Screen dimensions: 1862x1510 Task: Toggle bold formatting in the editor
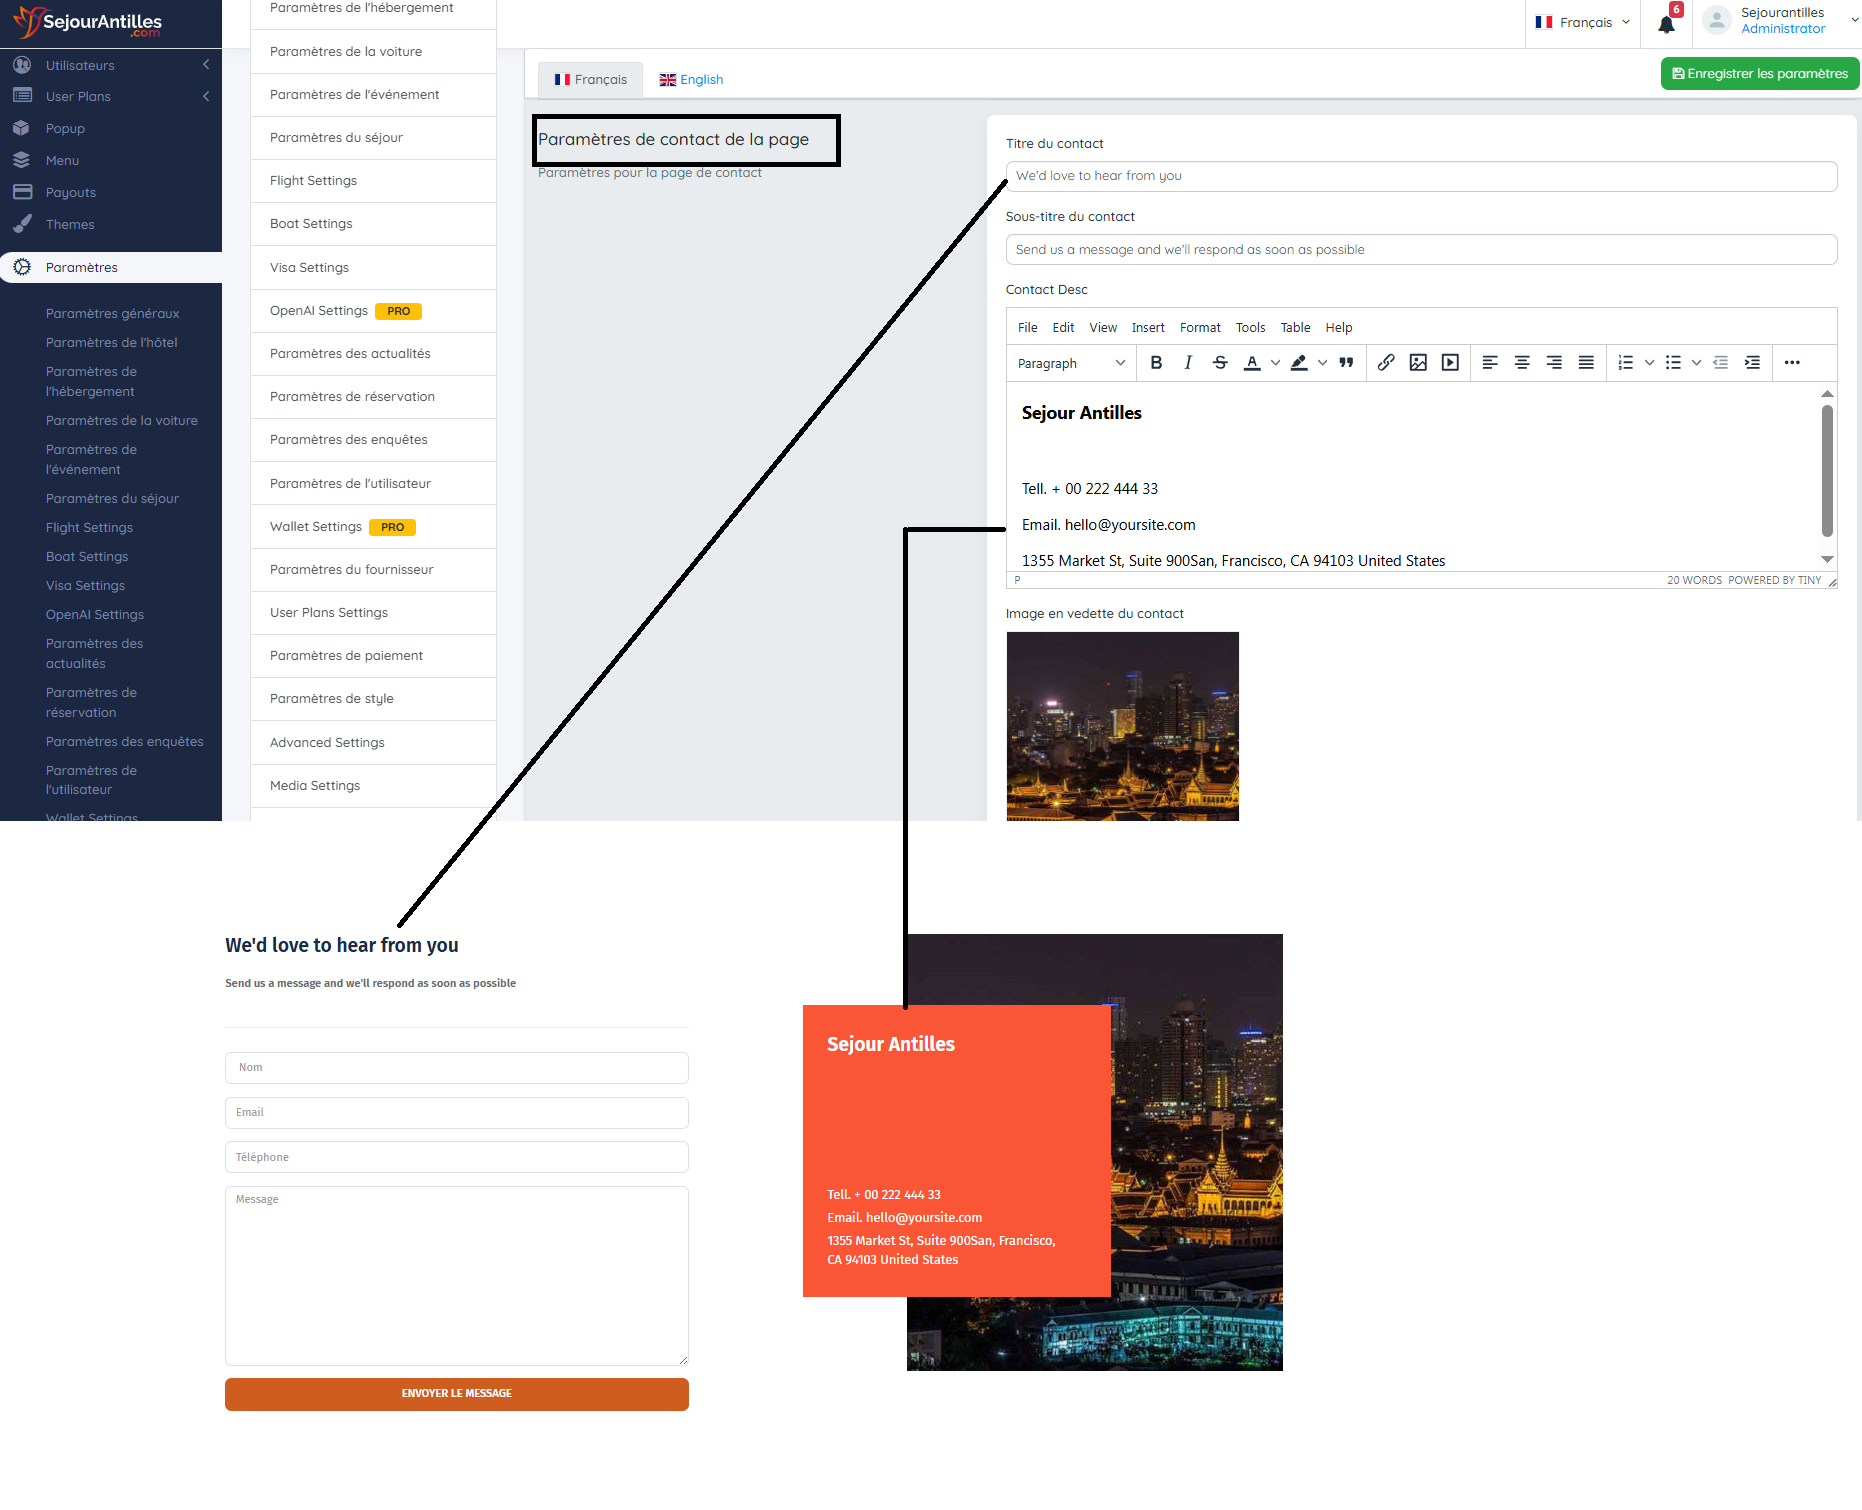pyautogui.click(x=1156, y=363)
